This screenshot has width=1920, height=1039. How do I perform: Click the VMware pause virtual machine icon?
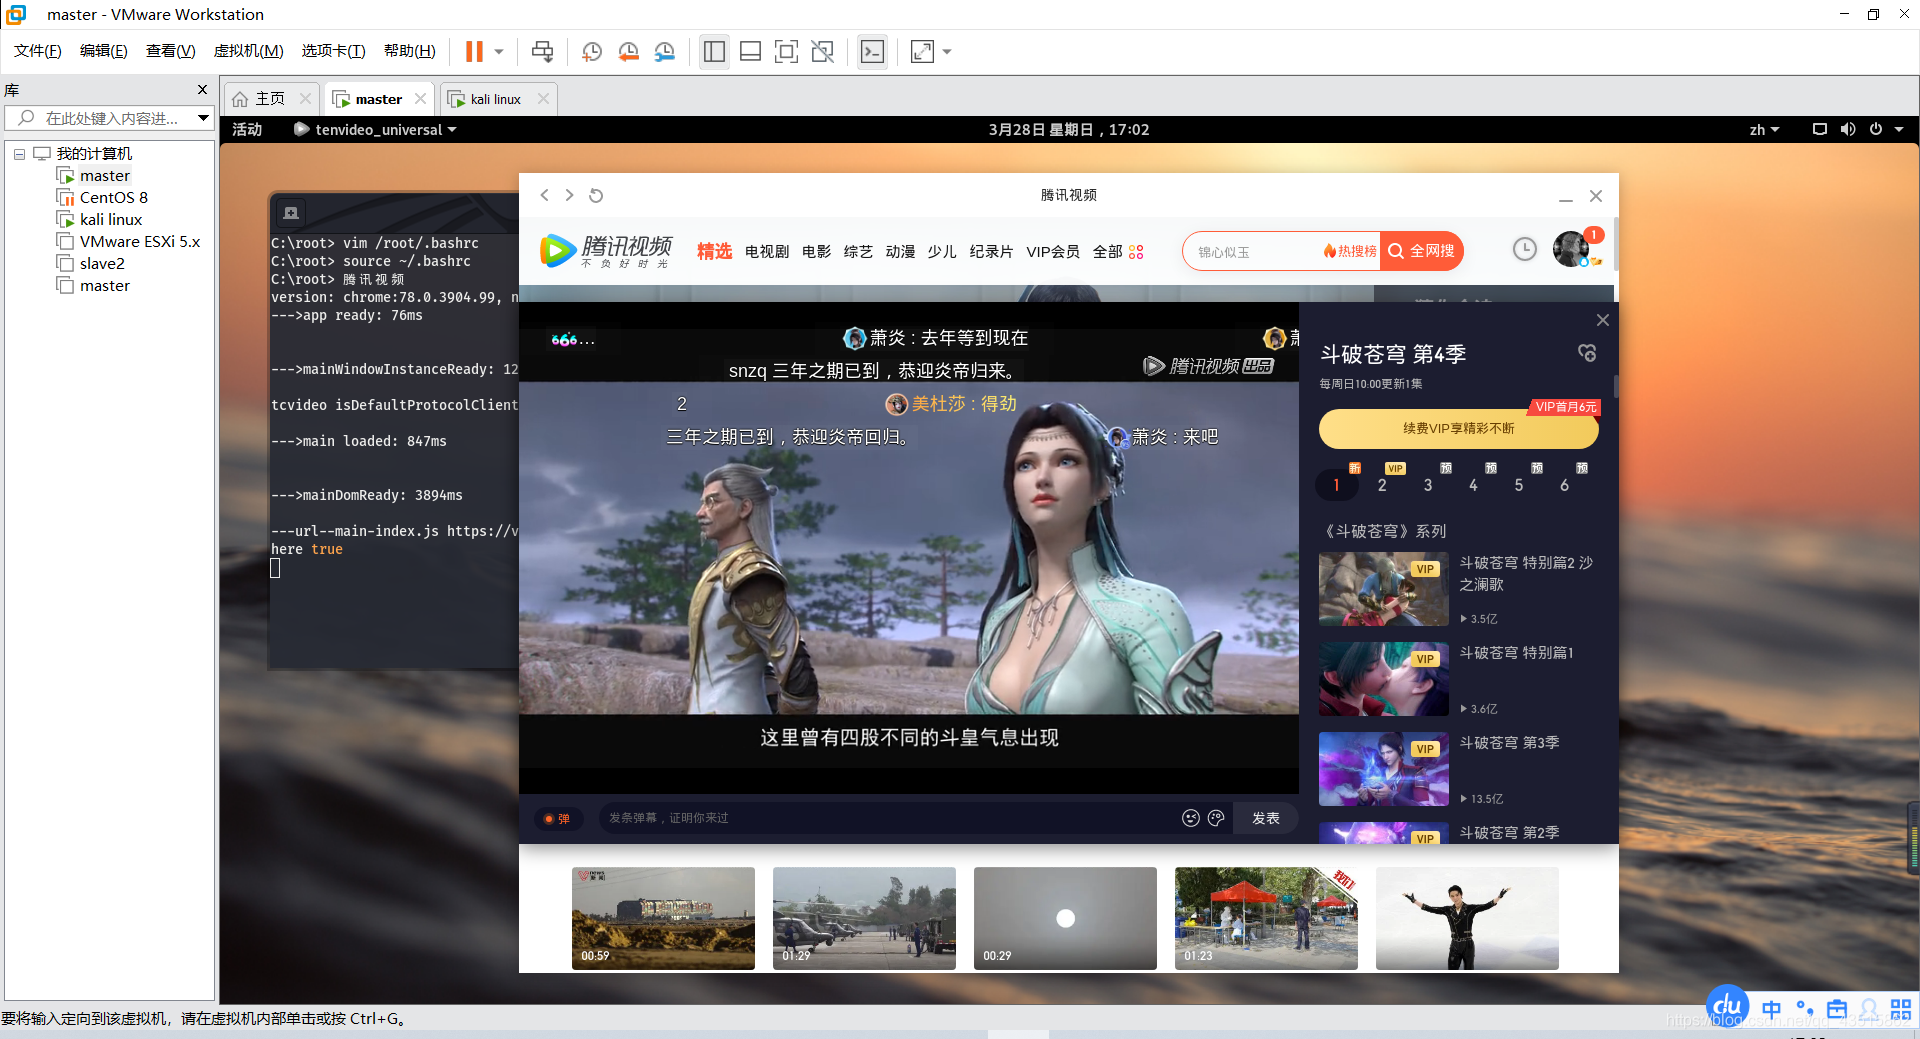(x=474, y=51)
